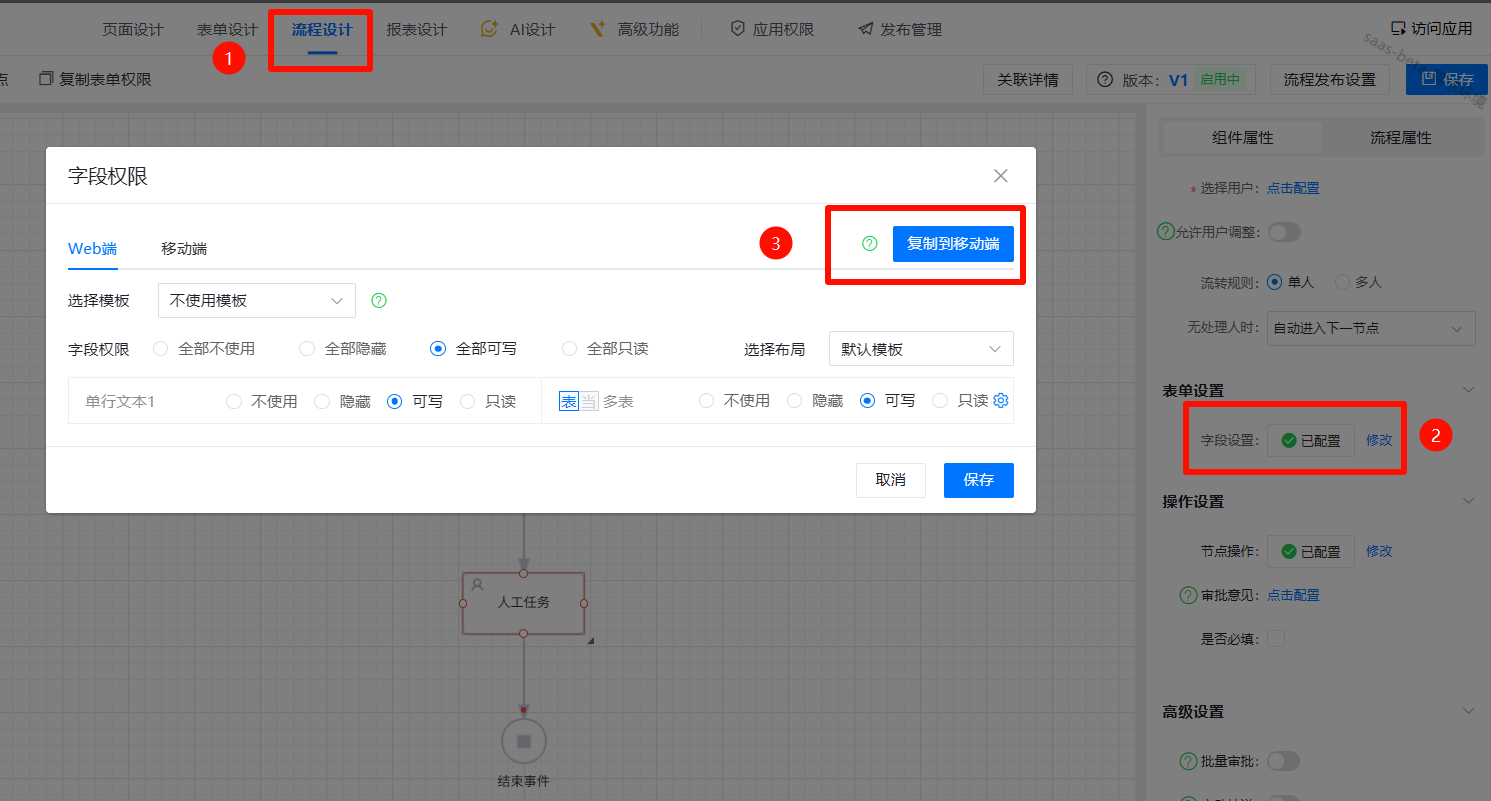Click the help icon beside template dropdown
Image resolution: width=1491 pixels, height=801 pixels.
[379, 300]
